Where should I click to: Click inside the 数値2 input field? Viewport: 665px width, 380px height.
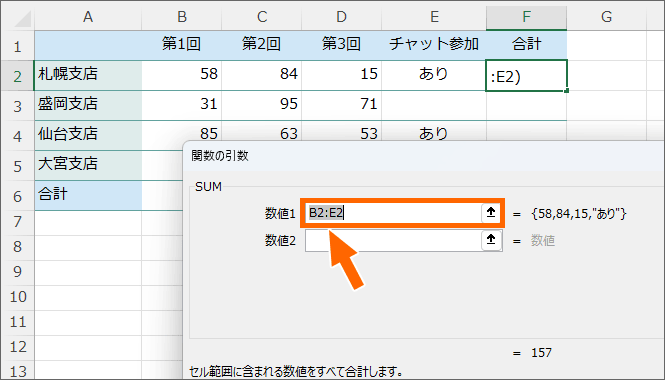(x=393, y=241)
